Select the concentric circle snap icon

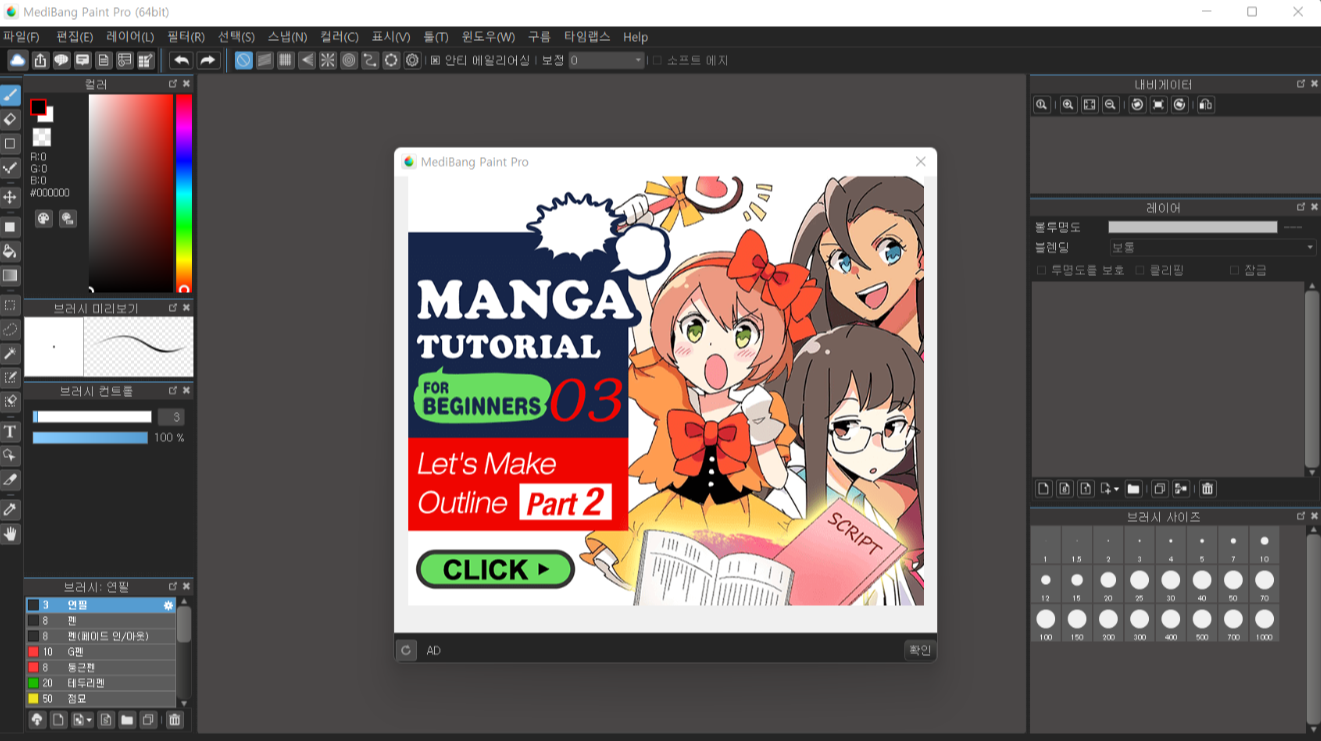click(349, 61)
